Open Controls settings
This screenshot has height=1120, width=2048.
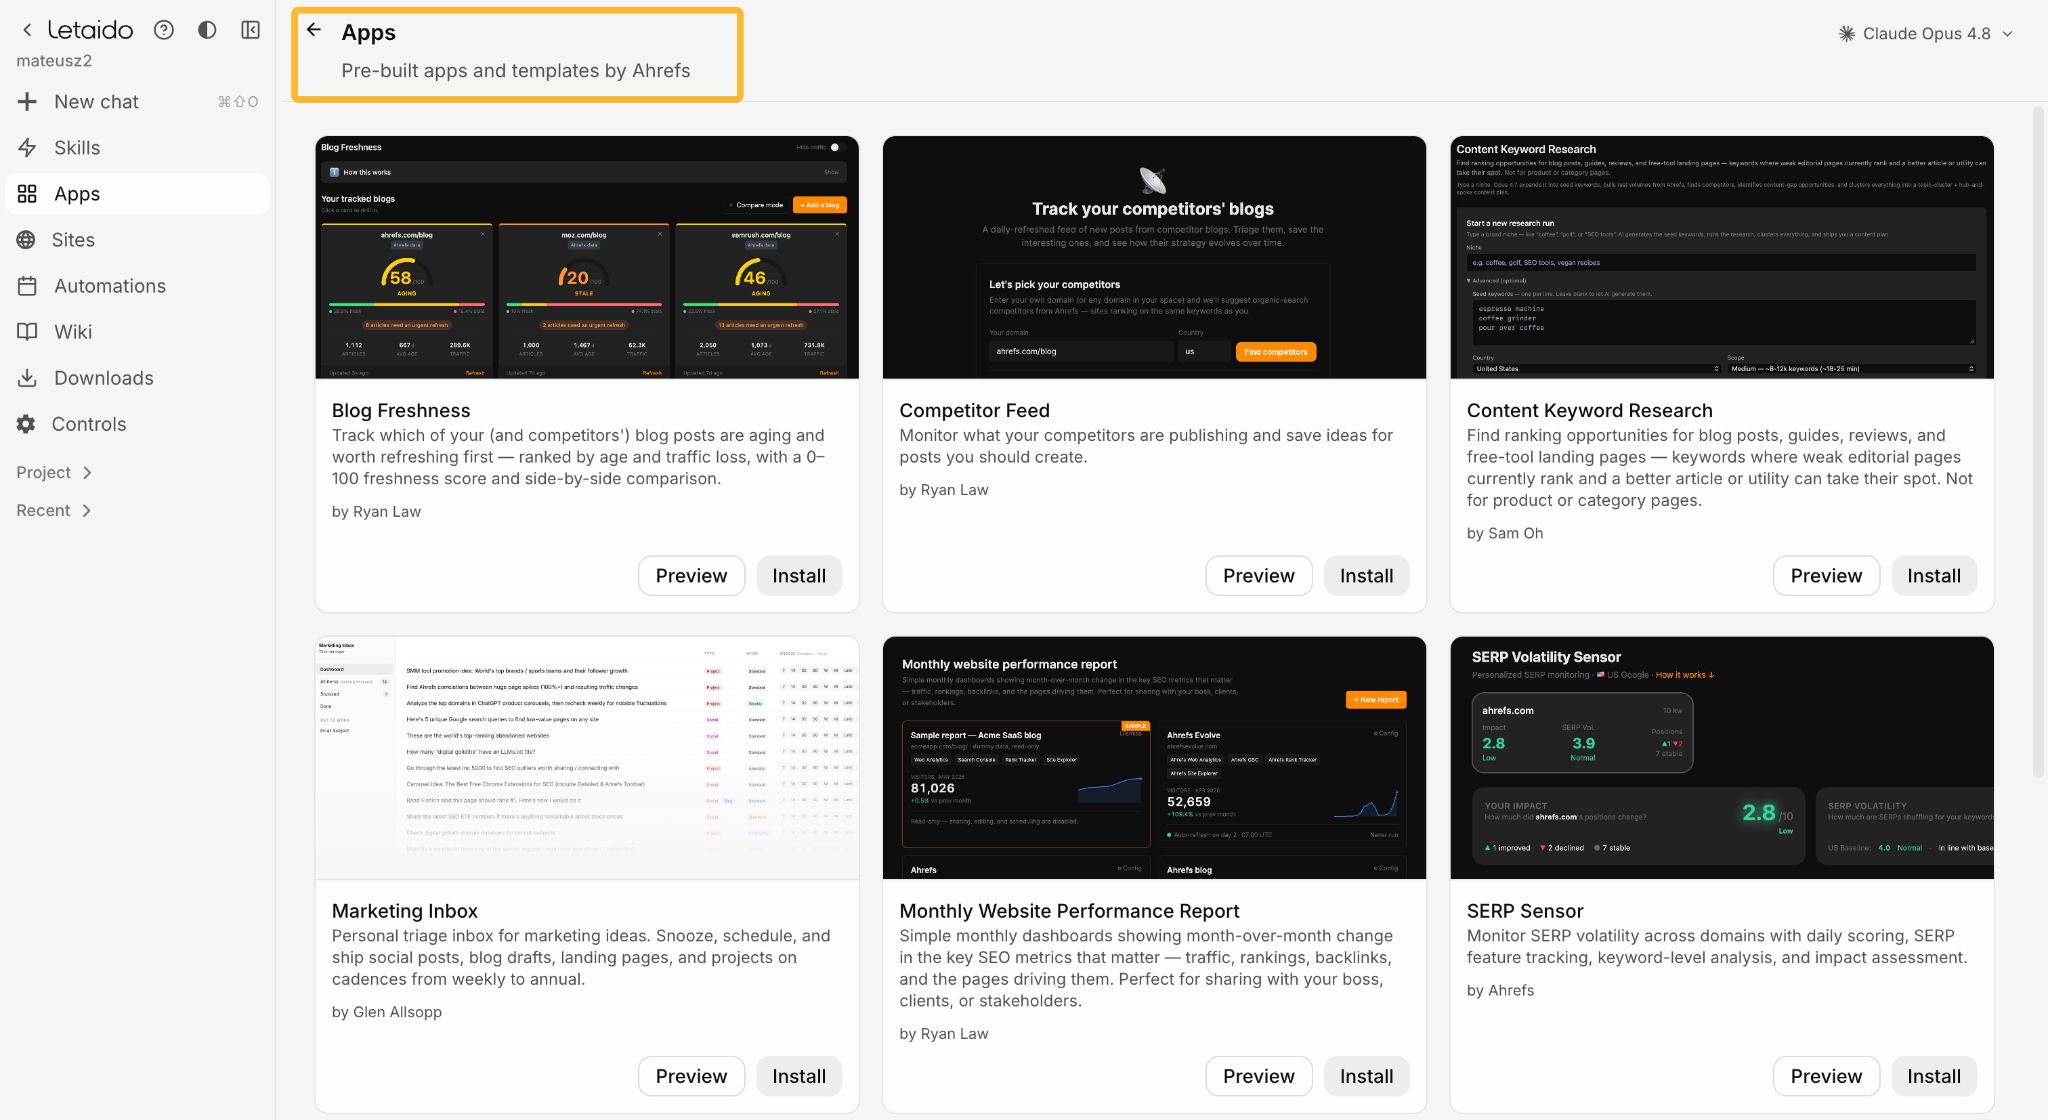pyautogui.click(x=138, y=424)
